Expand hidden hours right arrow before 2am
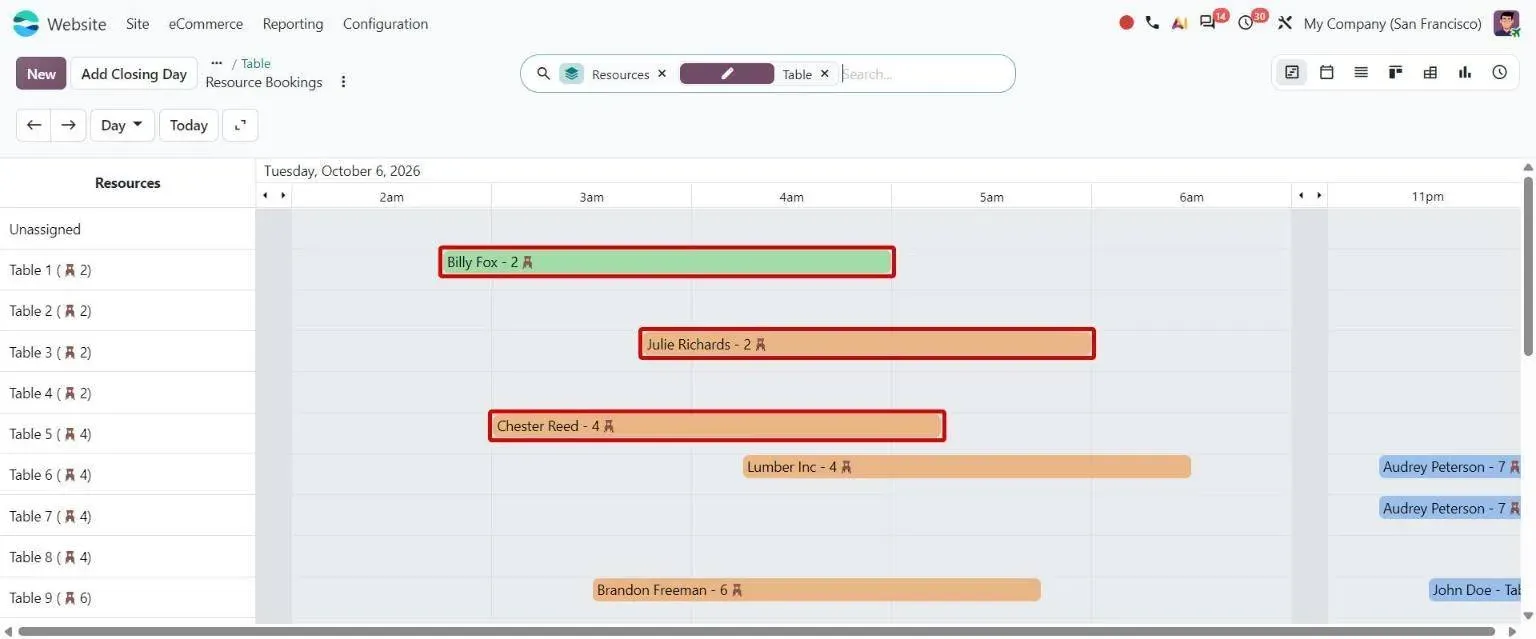This screenshot has height=639, width=1536. click(283, 196)
